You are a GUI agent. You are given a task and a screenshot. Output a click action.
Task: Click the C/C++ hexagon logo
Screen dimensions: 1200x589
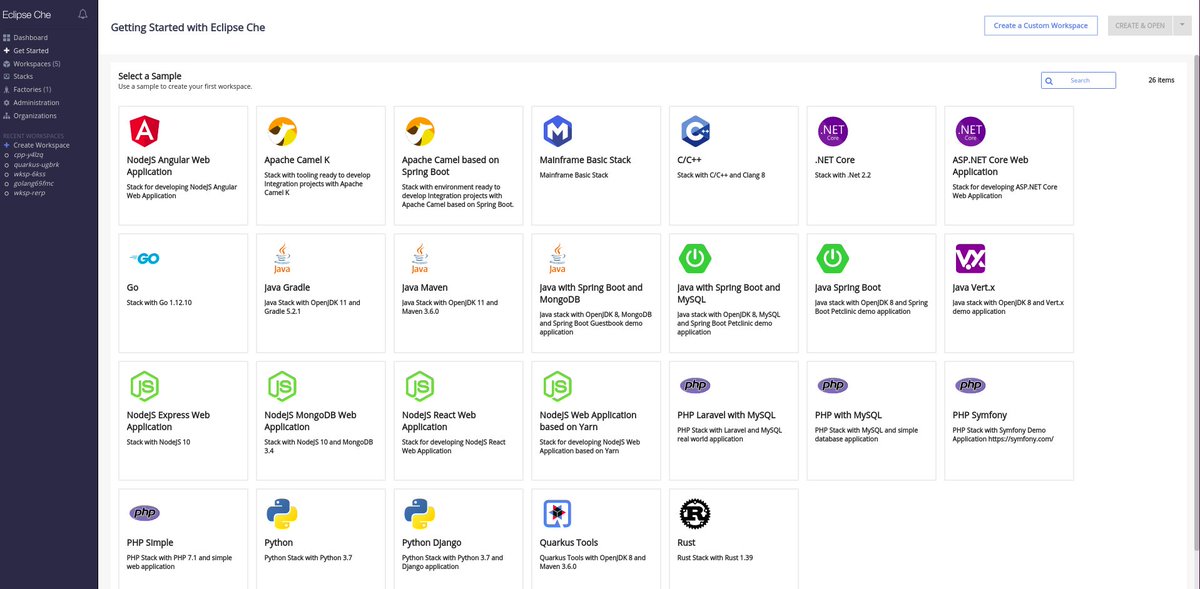(x=695, y=131)
